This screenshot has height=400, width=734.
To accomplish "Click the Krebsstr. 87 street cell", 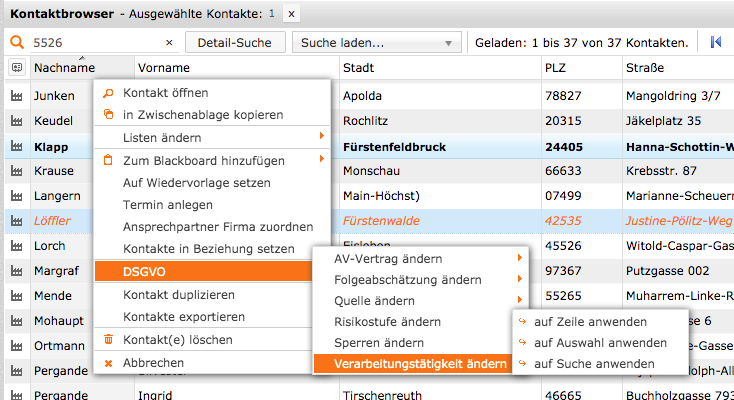I will click(661, 170).
